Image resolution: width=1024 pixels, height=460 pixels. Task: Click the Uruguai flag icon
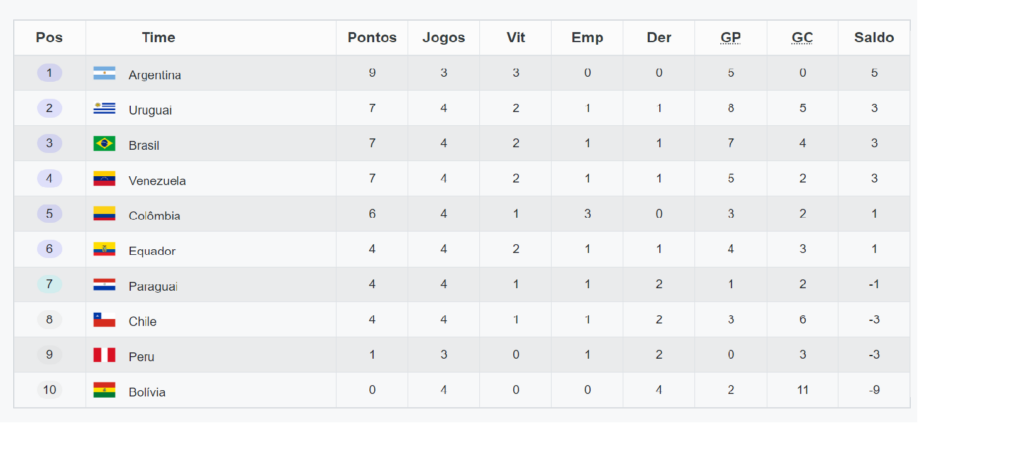(x=104, y=108)
